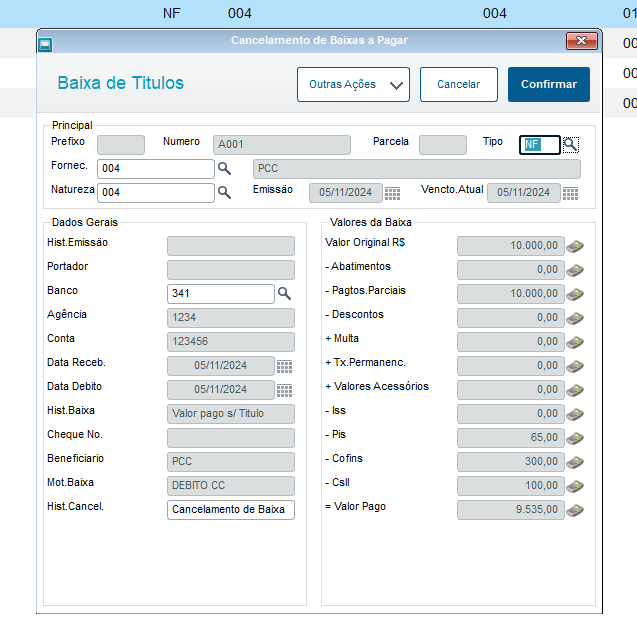Screen dimensions: 637x633
Task: Click the Hist.Emissão field
Action: coord(231,246)
